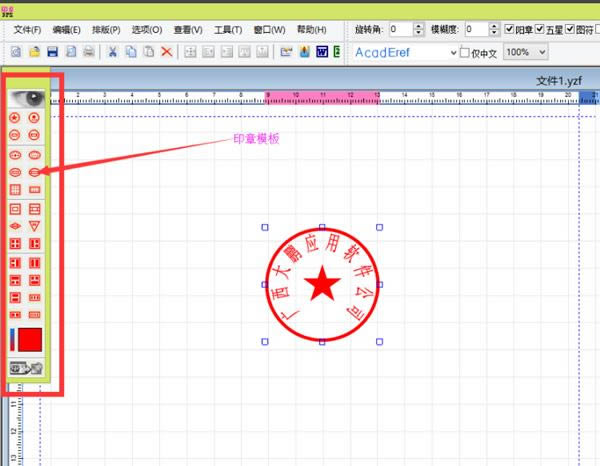Click the 文件1.yzf document title
Screen dimensions: 600x466
(x=559, y=81)
